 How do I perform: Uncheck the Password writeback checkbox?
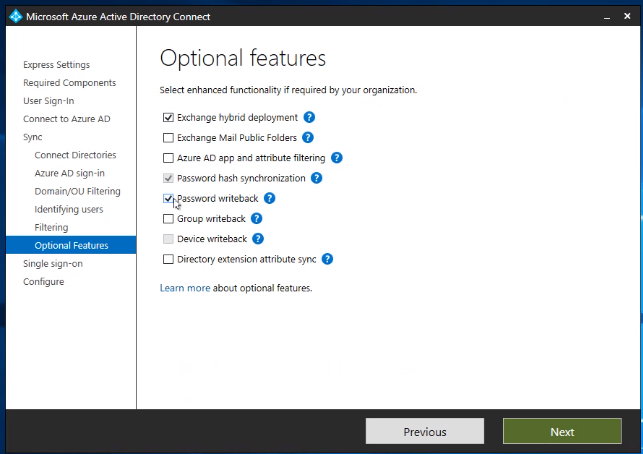point(168,198)
